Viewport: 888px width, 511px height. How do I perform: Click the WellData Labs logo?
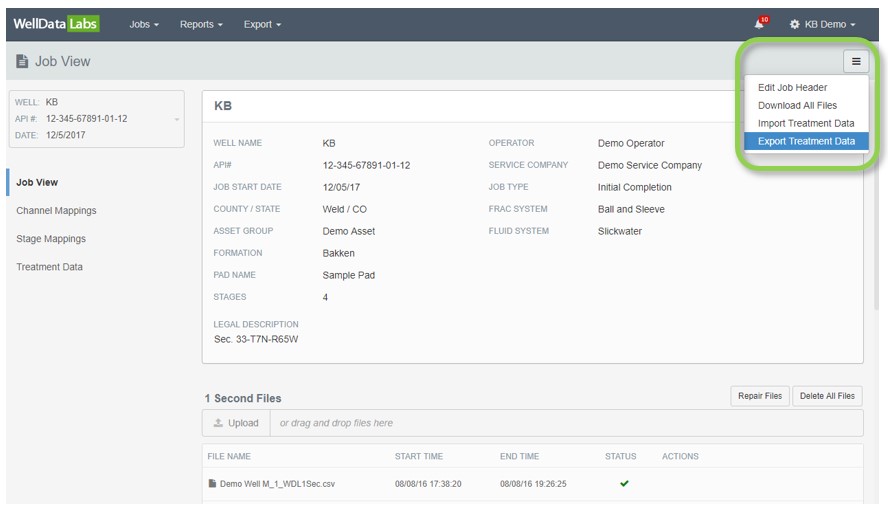(x=56, y=24)
